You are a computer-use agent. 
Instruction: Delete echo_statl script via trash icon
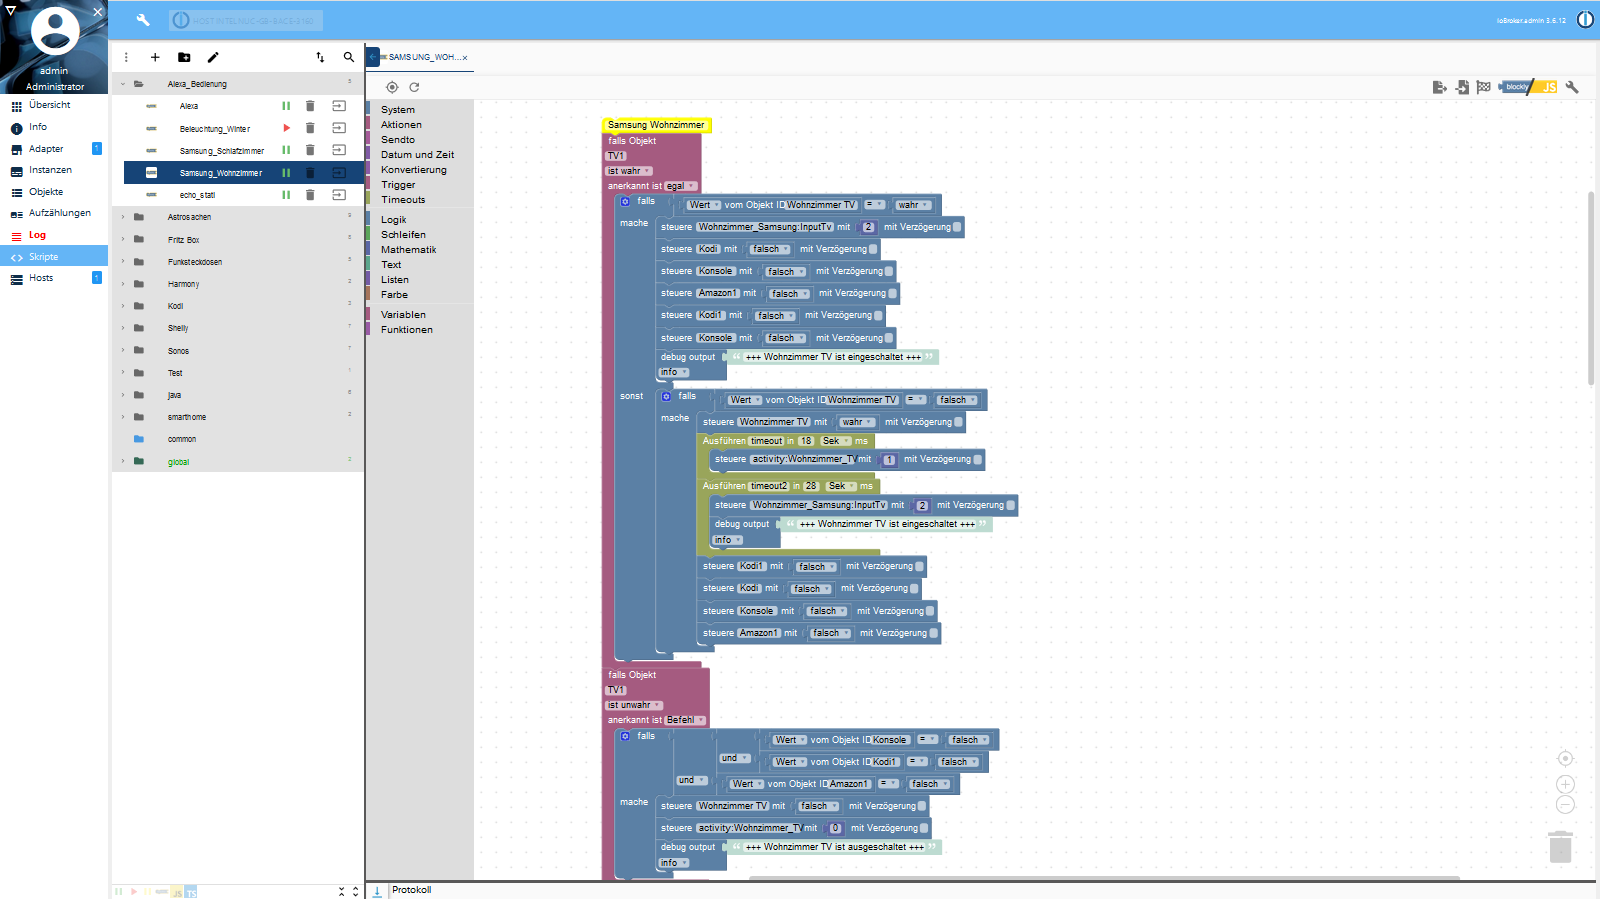coord(310,195)
